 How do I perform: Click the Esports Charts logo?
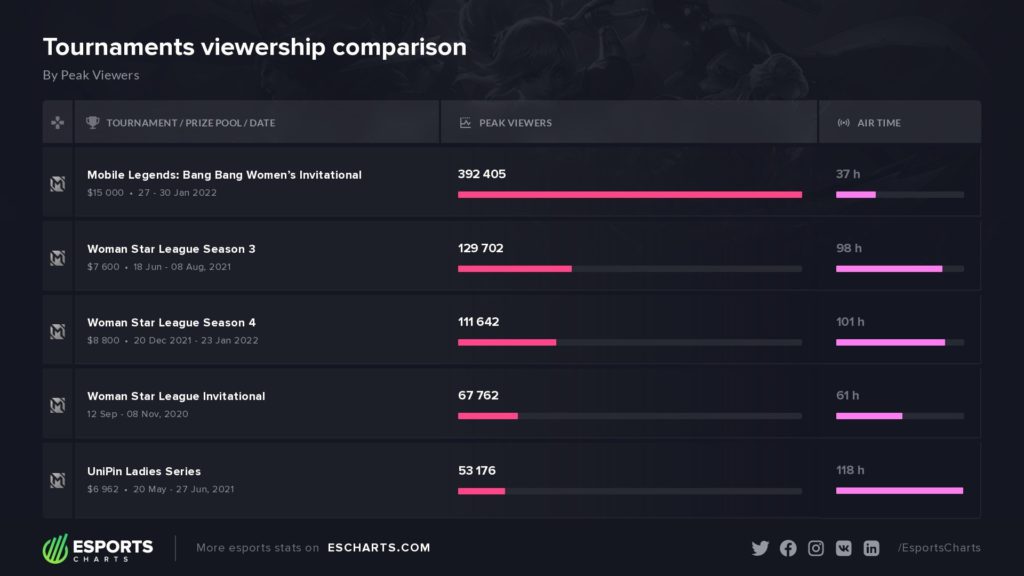pyautogui.click(x=98, y=548)
